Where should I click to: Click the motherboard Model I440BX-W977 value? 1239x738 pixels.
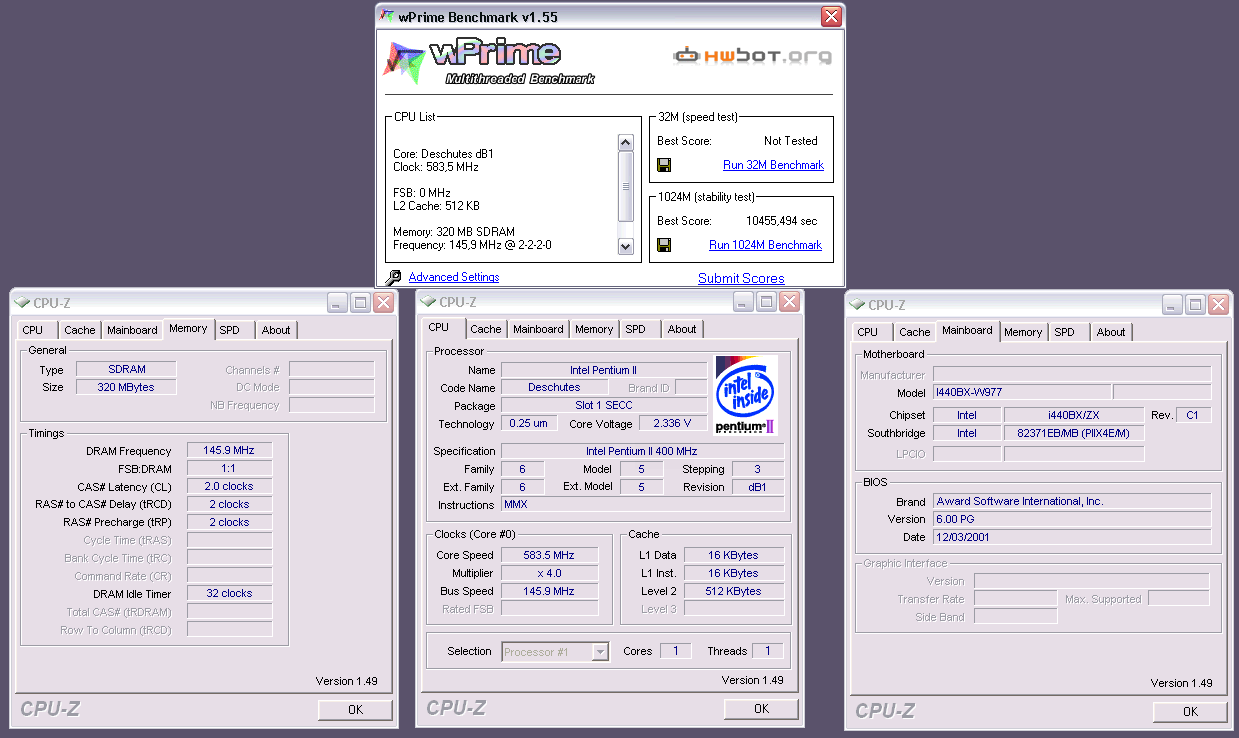(1021, 392)
